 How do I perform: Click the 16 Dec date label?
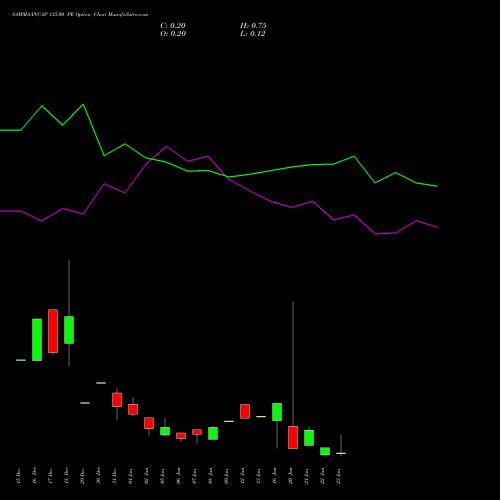34,476
